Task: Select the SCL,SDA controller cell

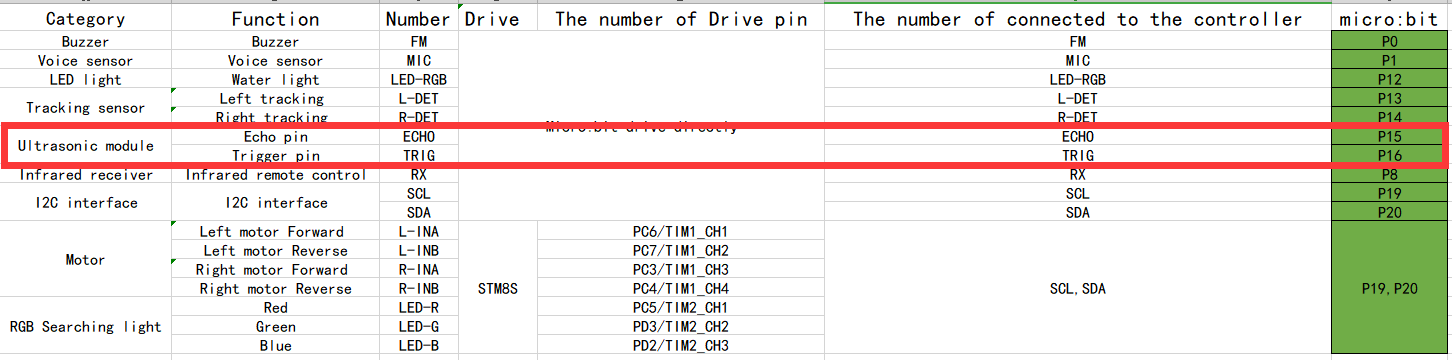Action: pos(1078,289)
